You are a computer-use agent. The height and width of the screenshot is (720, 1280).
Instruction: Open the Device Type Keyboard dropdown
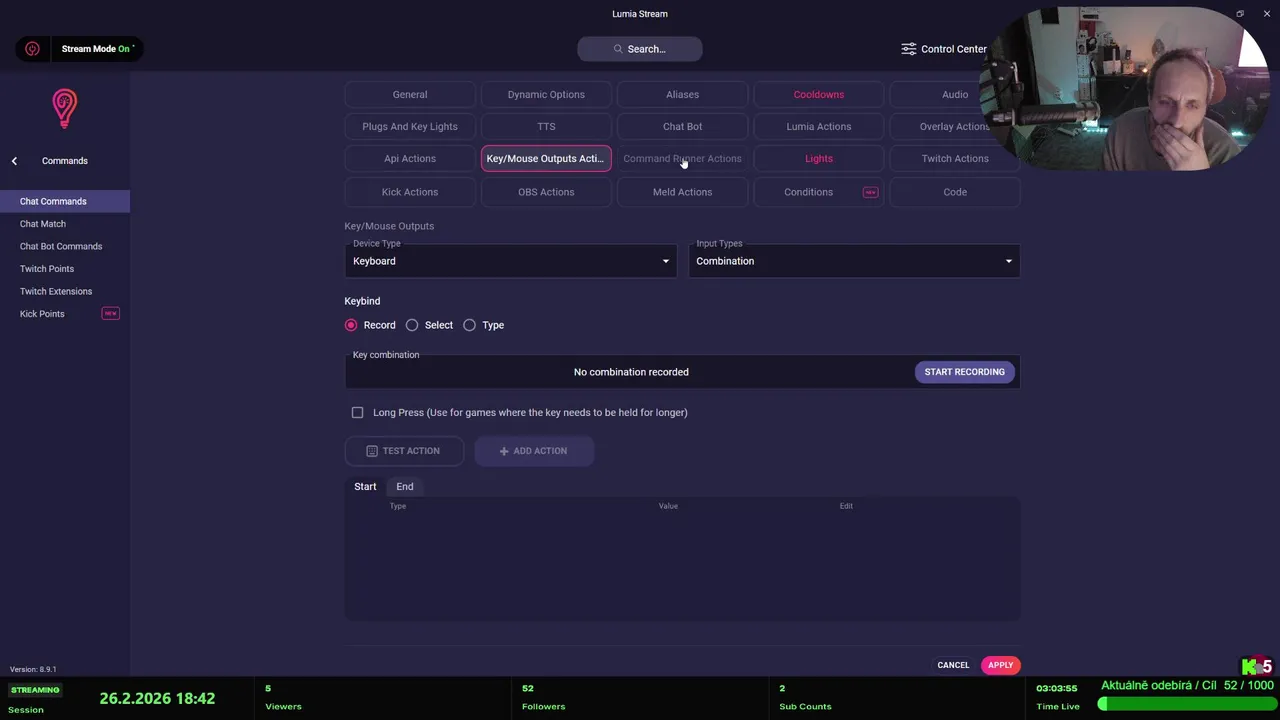511,261
